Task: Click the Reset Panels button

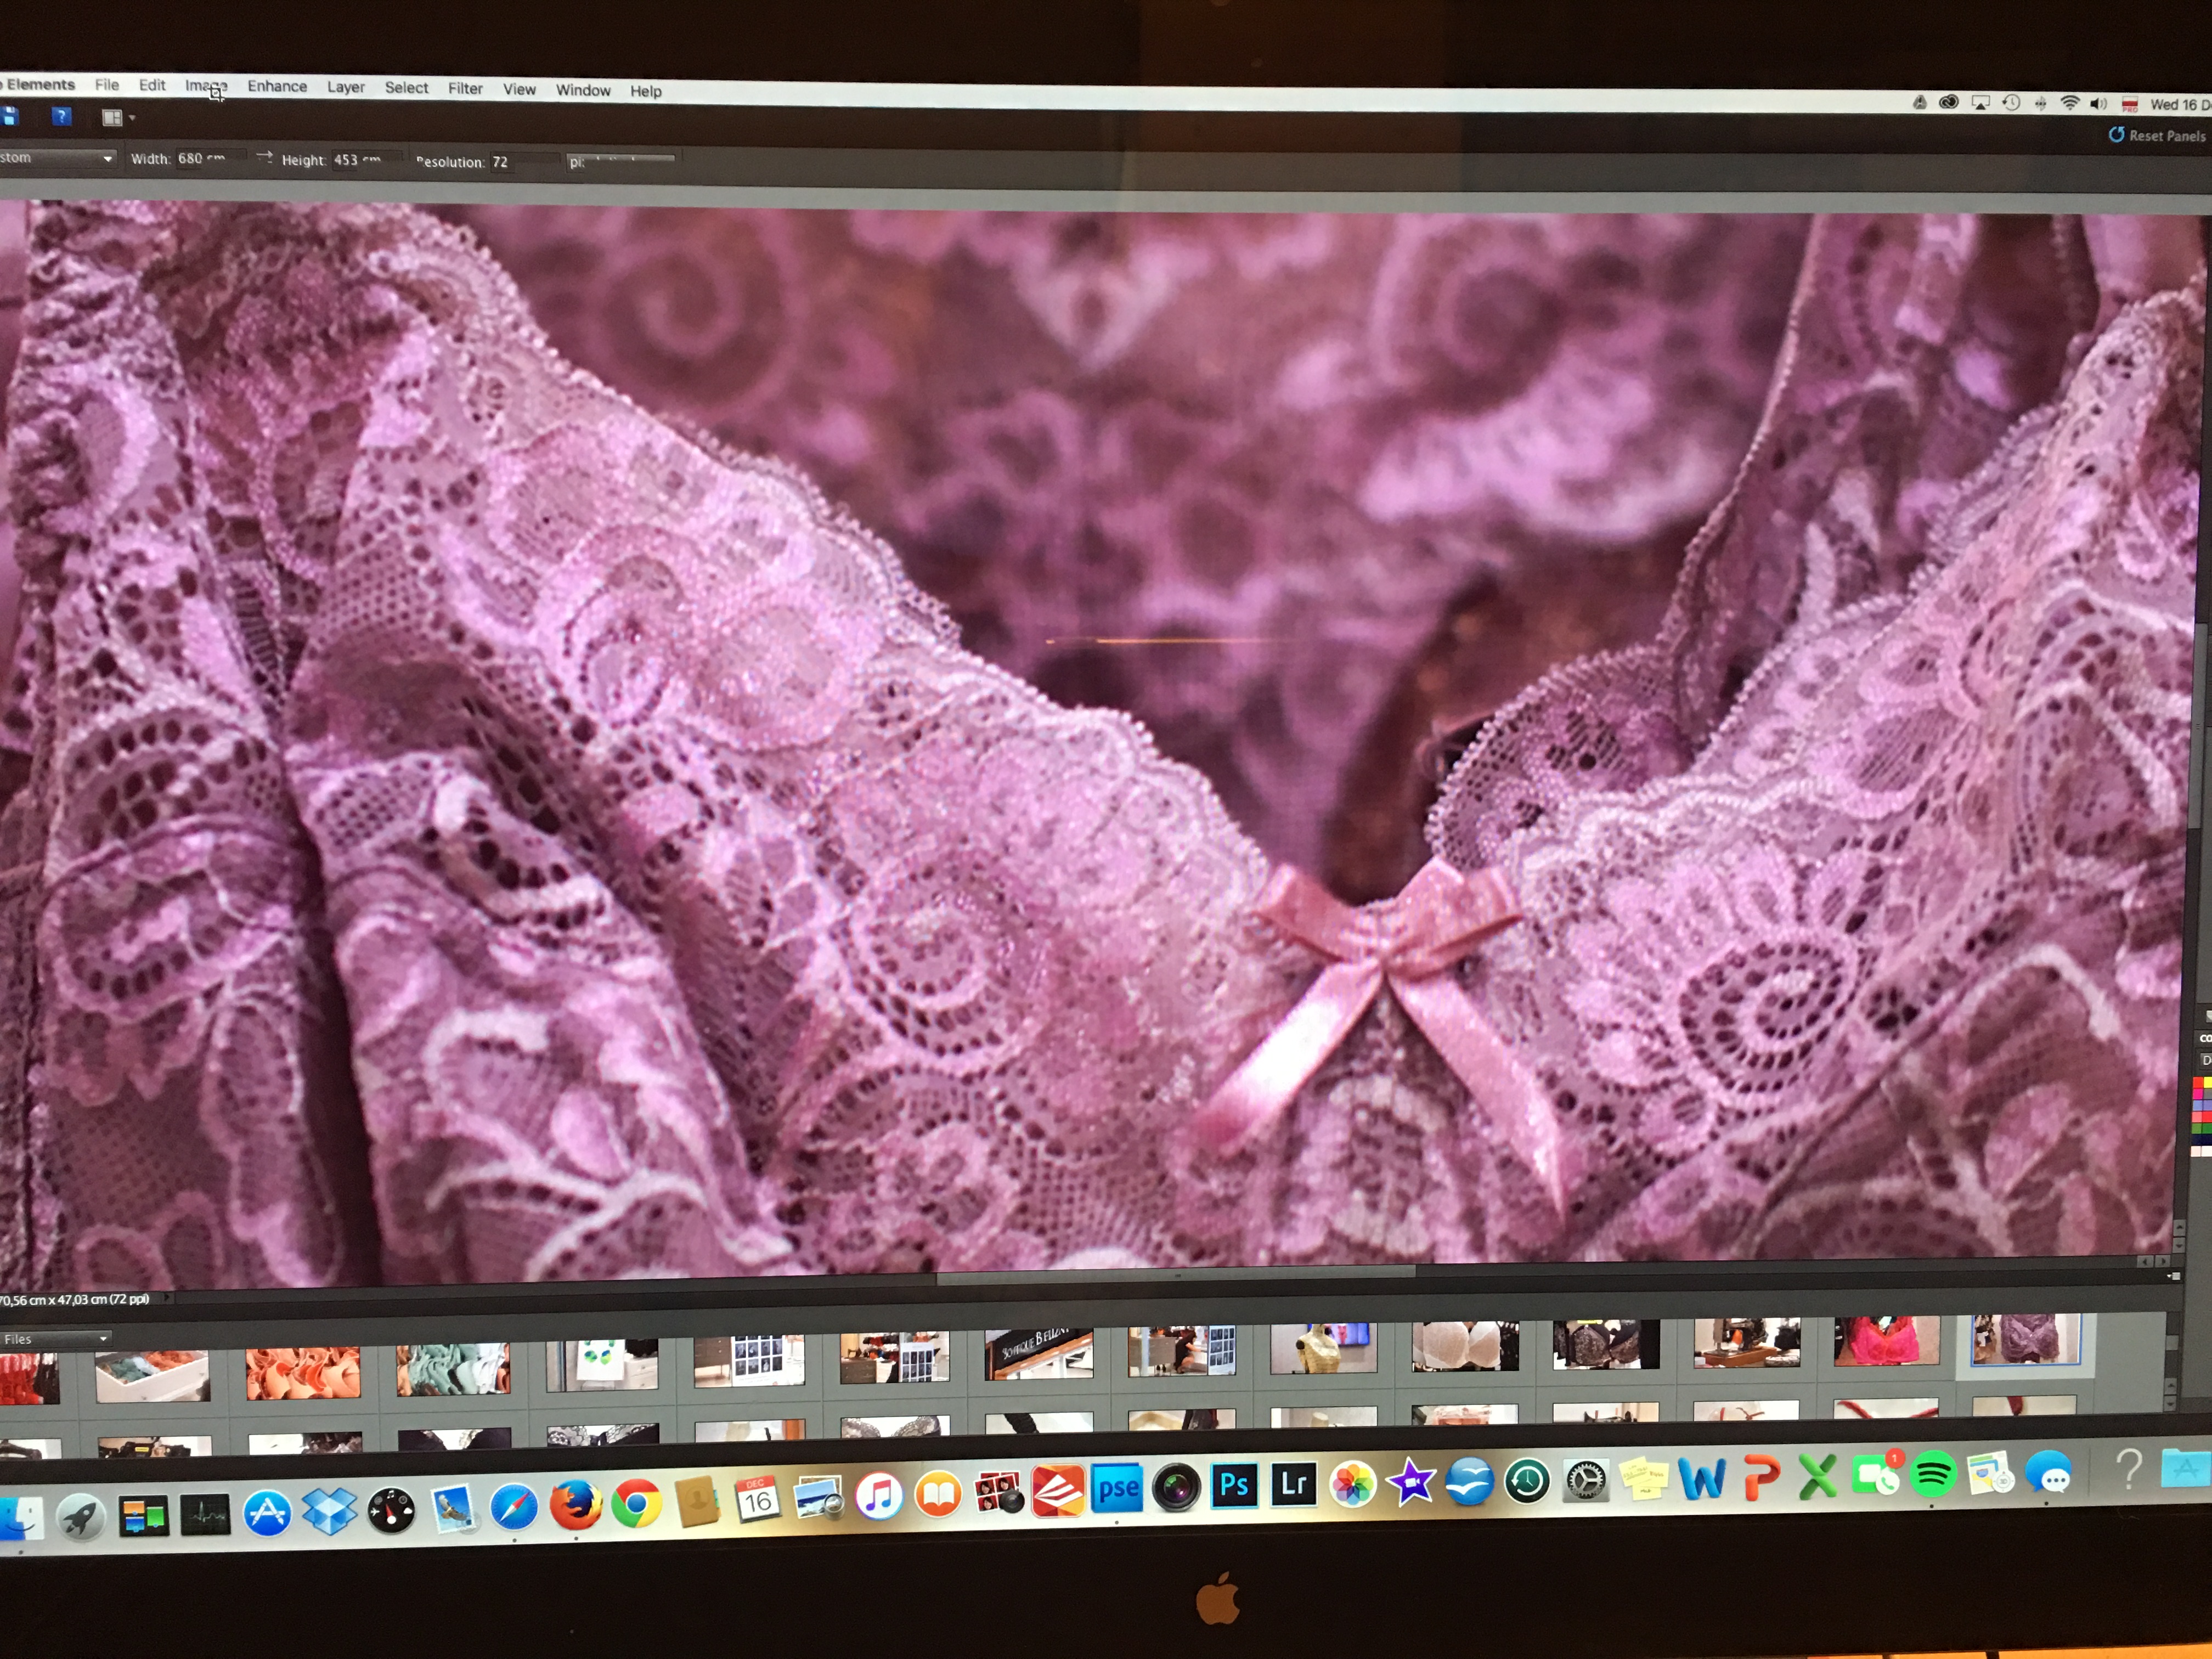Action: pos(2157,135)
